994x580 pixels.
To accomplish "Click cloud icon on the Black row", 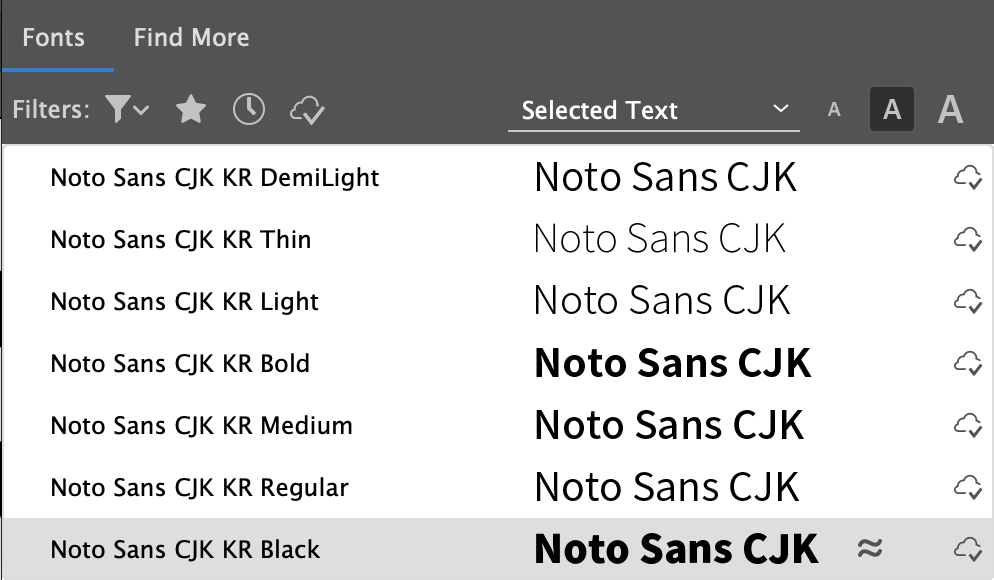I will 968,549.
